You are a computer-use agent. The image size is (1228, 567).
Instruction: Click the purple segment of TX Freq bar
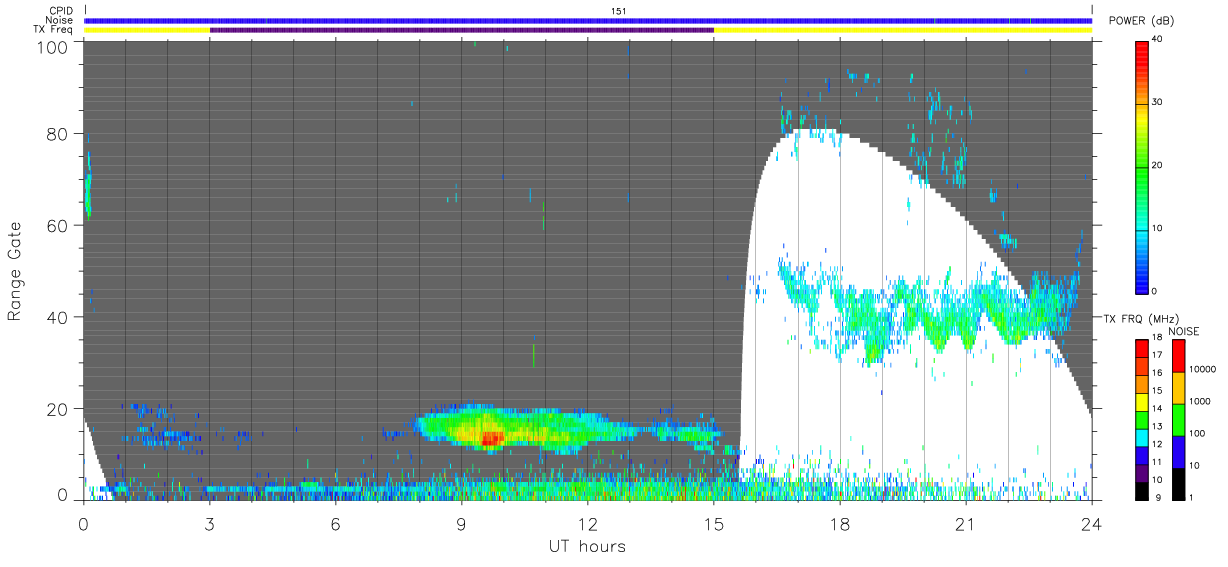(x=462, y=30)
